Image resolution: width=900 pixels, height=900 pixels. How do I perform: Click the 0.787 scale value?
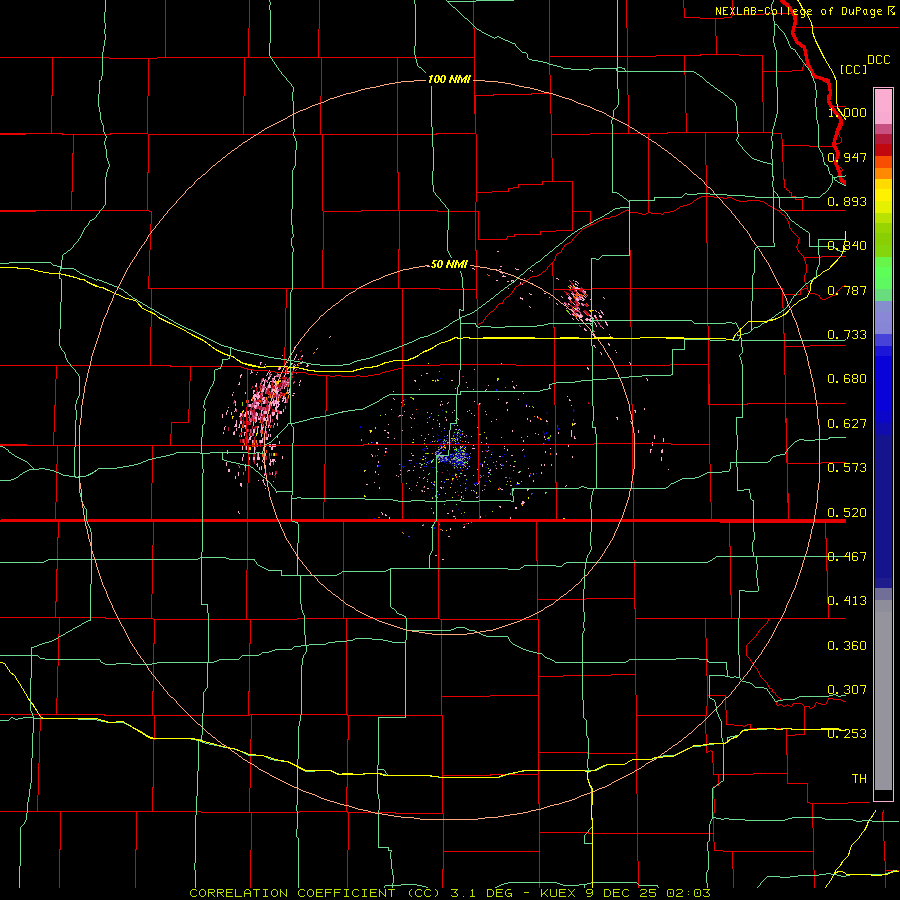(x=847, y=290)
